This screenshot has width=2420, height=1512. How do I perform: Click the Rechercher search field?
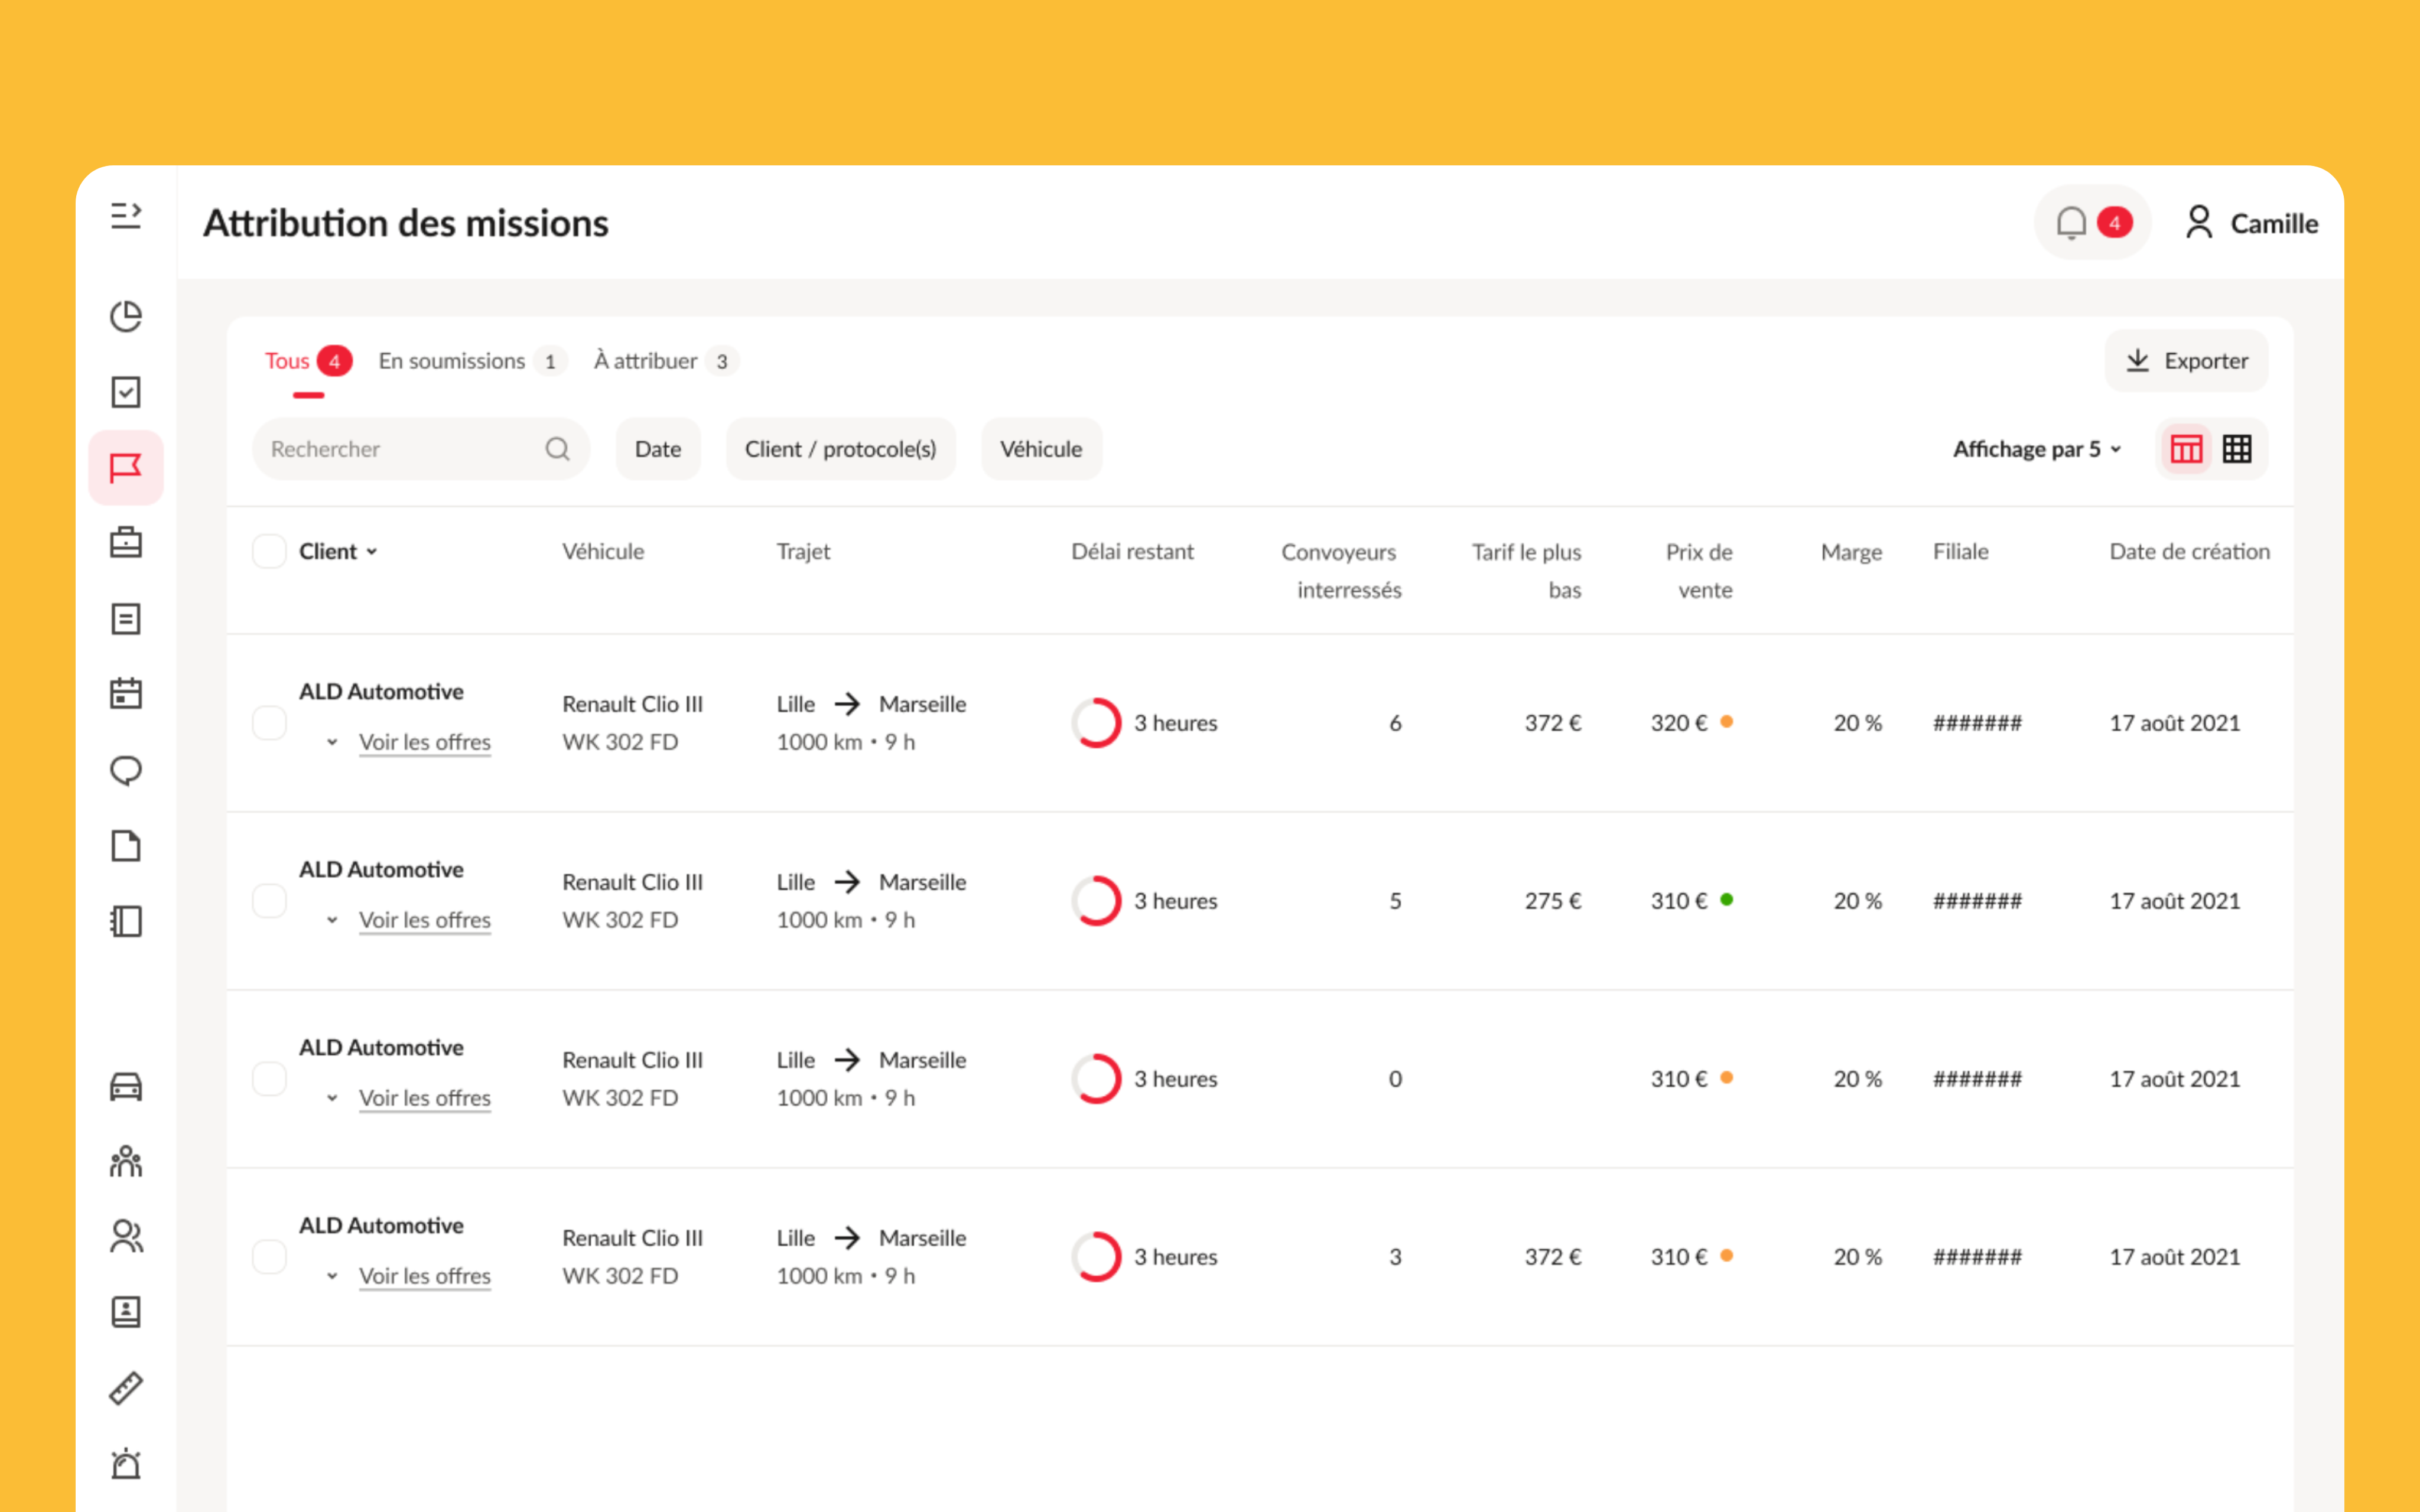click(x=400, y=448)
